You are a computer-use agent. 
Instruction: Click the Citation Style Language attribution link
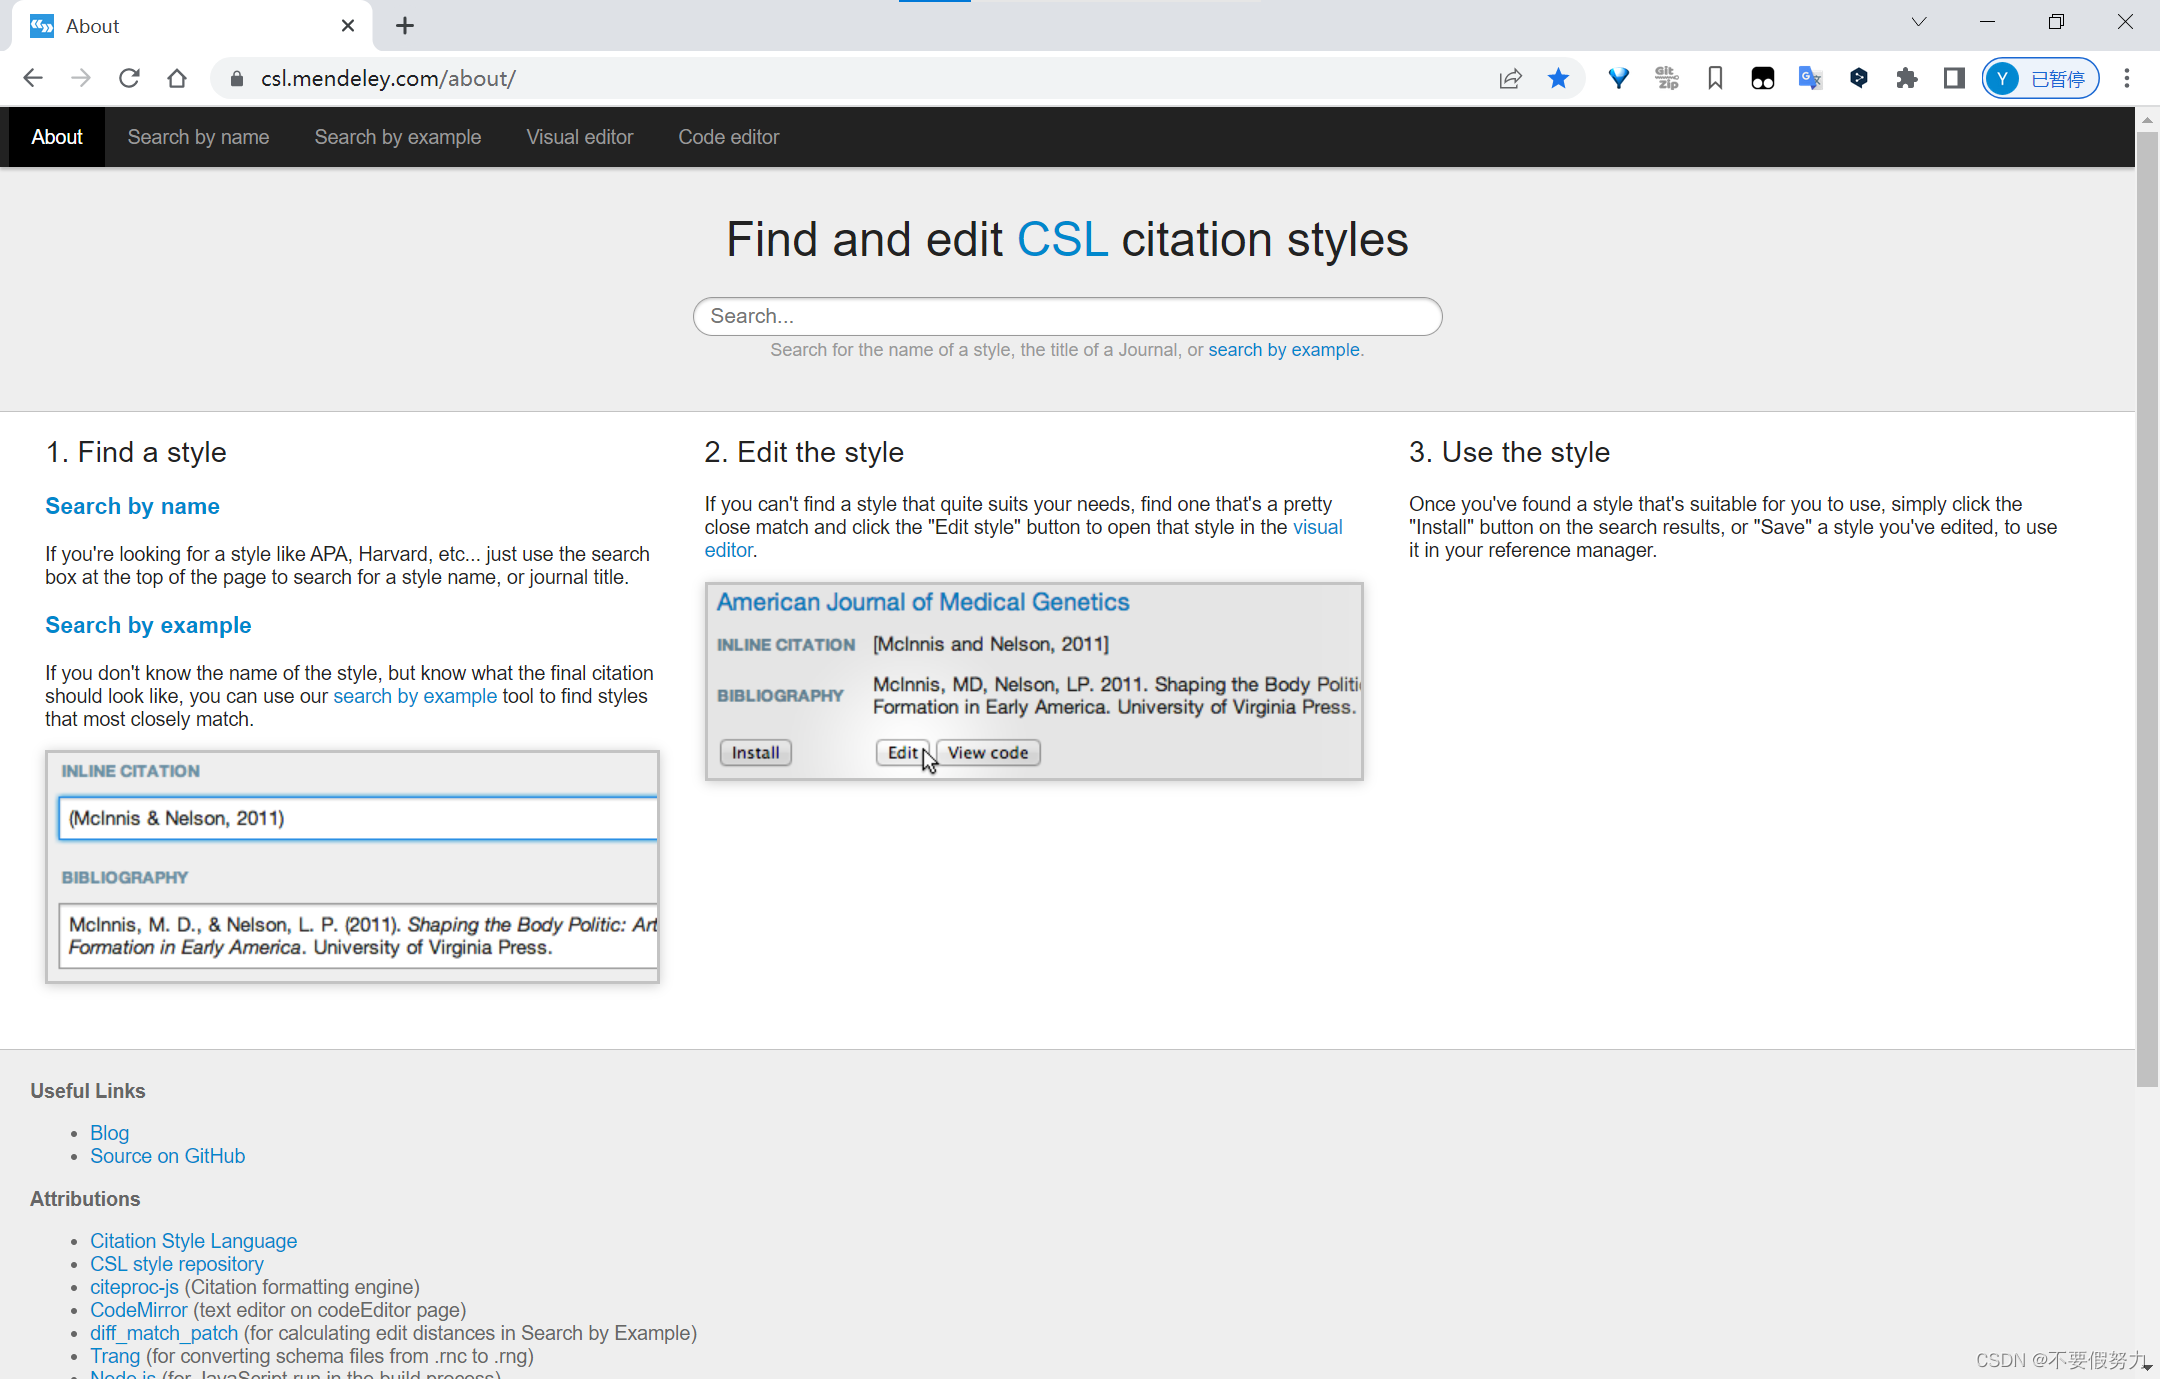click(192, 1240)
